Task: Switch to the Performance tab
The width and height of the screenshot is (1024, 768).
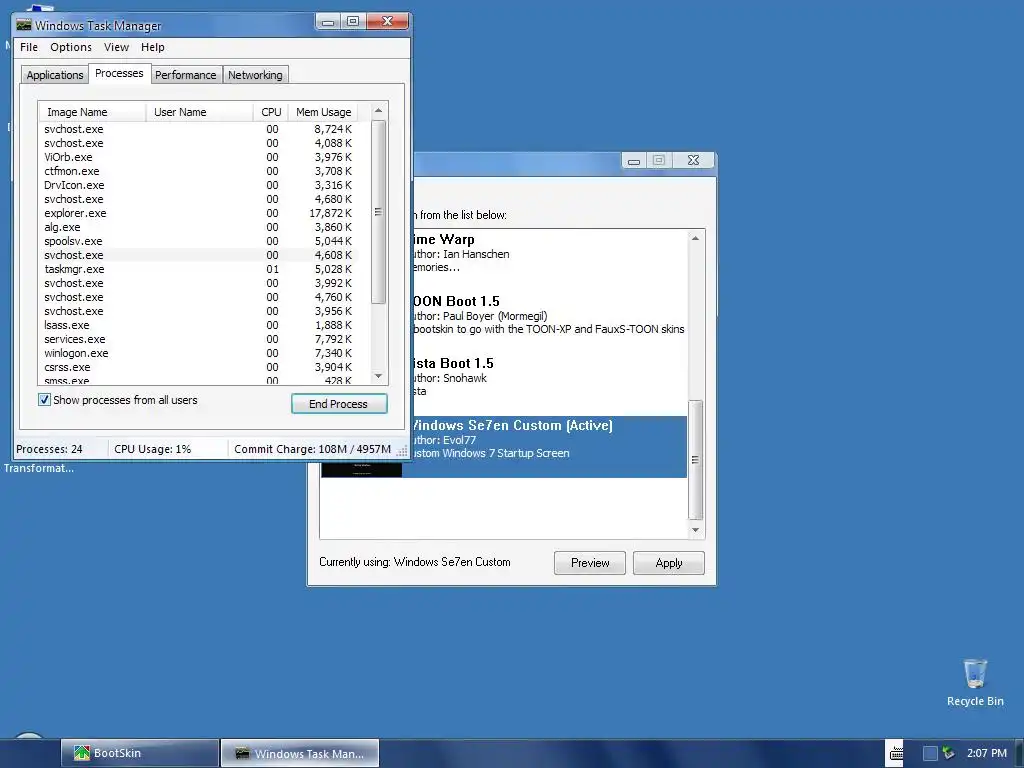Action: [x=185, y=75]
